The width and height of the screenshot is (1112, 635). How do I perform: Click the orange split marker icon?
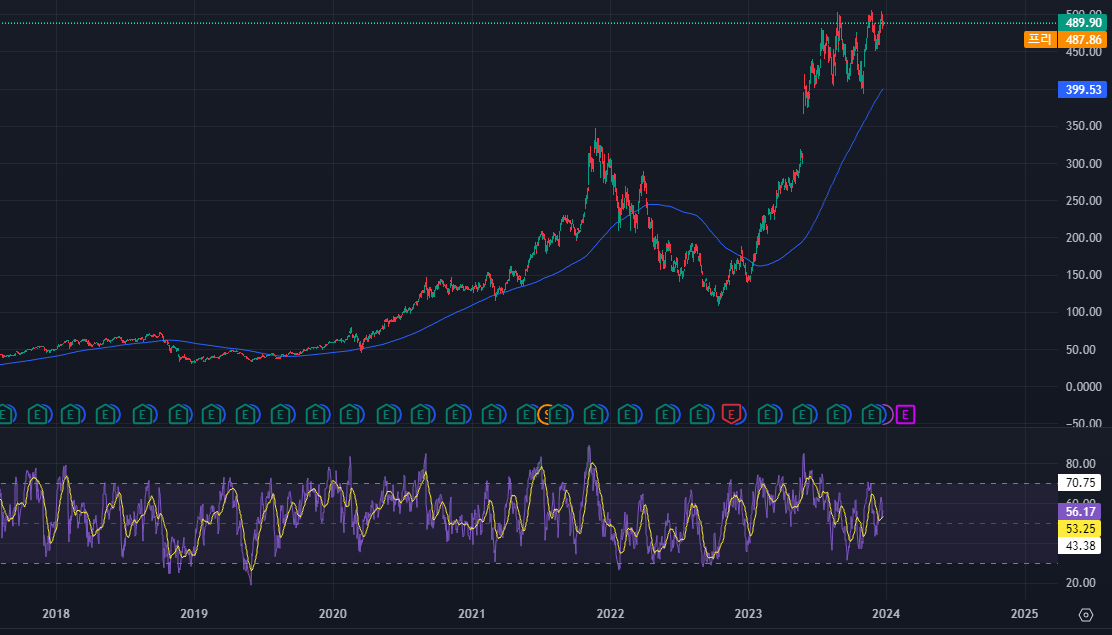tap(545, 414)
